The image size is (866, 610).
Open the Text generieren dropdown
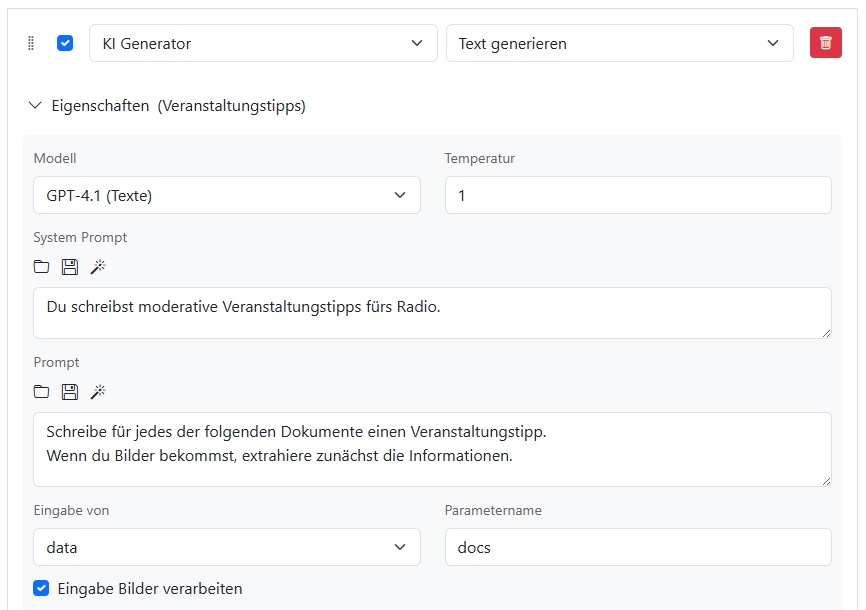tap(620, 43)
